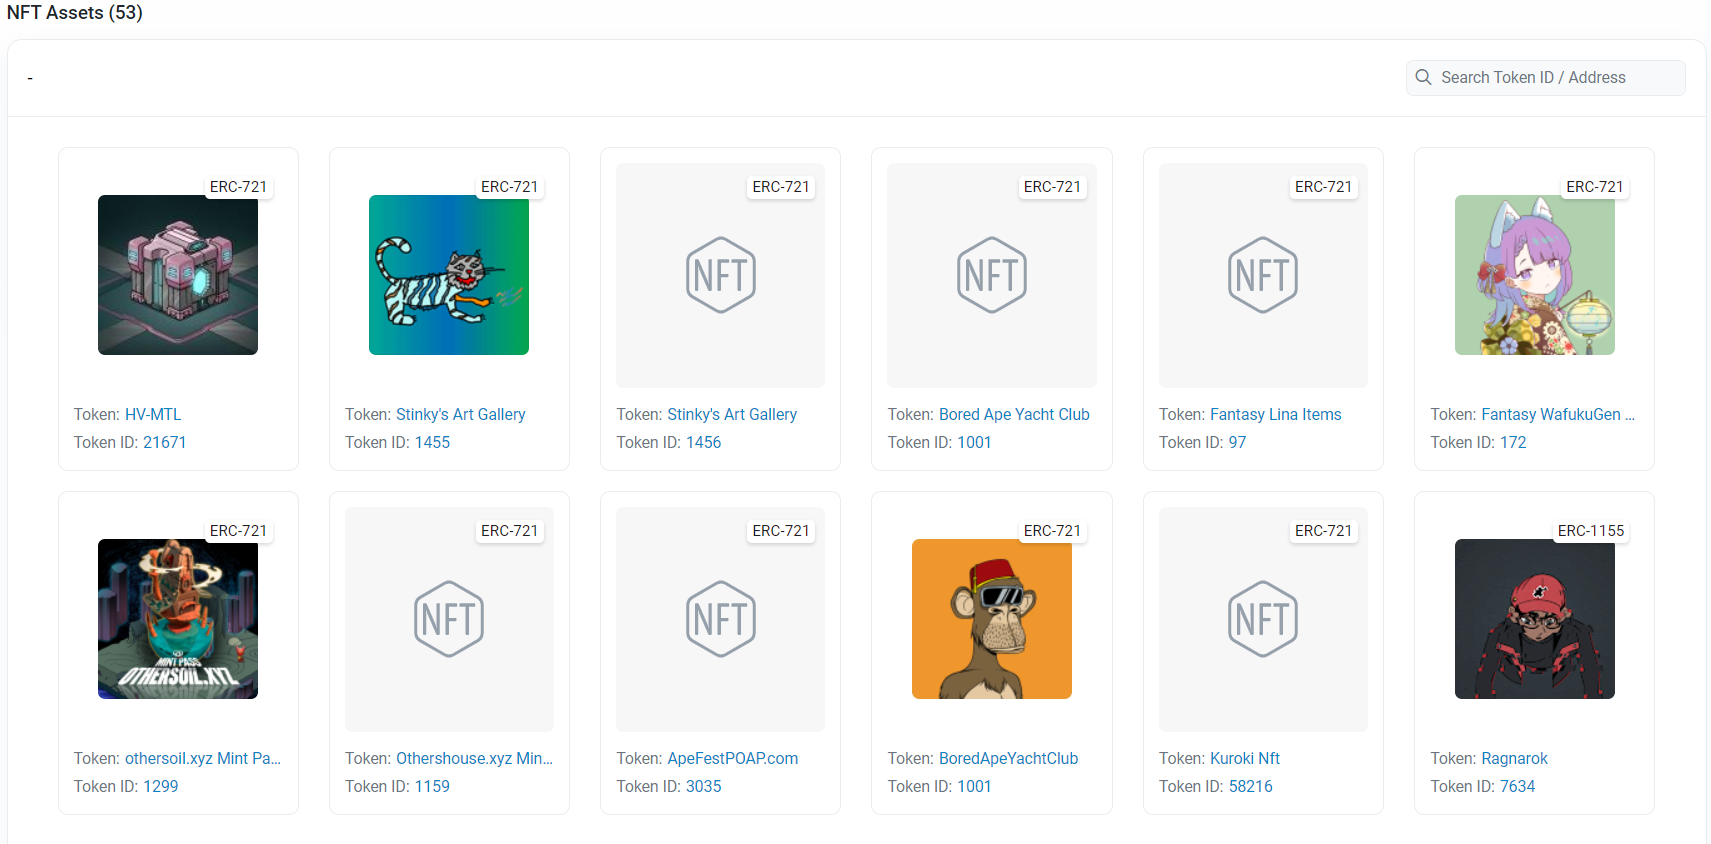
Task: Open the Bored Ape Yacht Club token link
Action: [1014, 414]
